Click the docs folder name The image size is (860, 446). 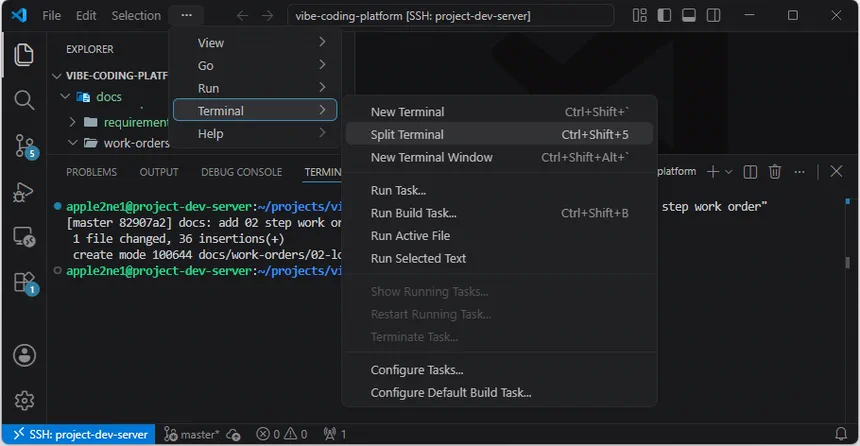click(109, 97)
